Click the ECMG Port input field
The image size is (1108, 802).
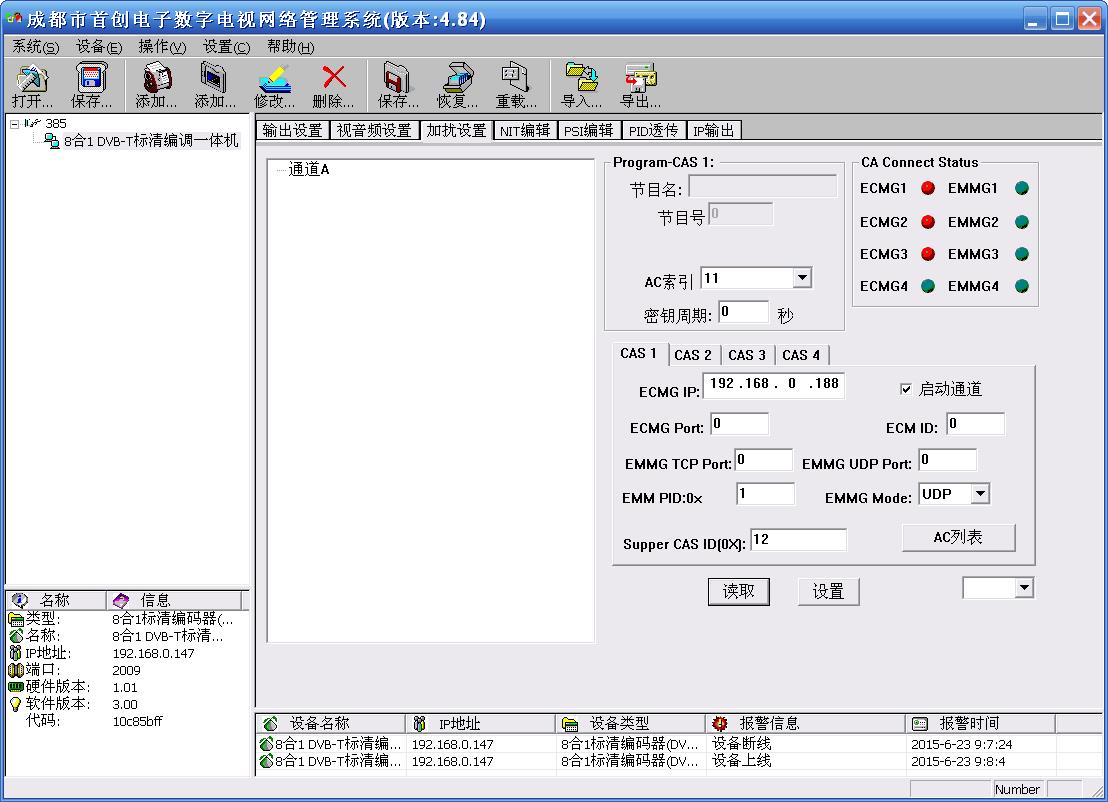pyautogui.click(x=739, y=424)
